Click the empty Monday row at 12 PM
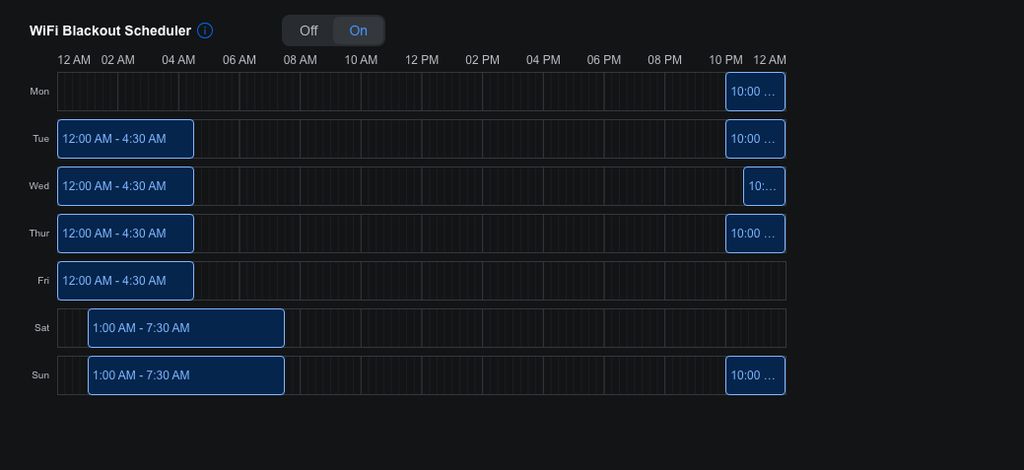The width and height of the screenshot is (1024, 470). [422, 92]
